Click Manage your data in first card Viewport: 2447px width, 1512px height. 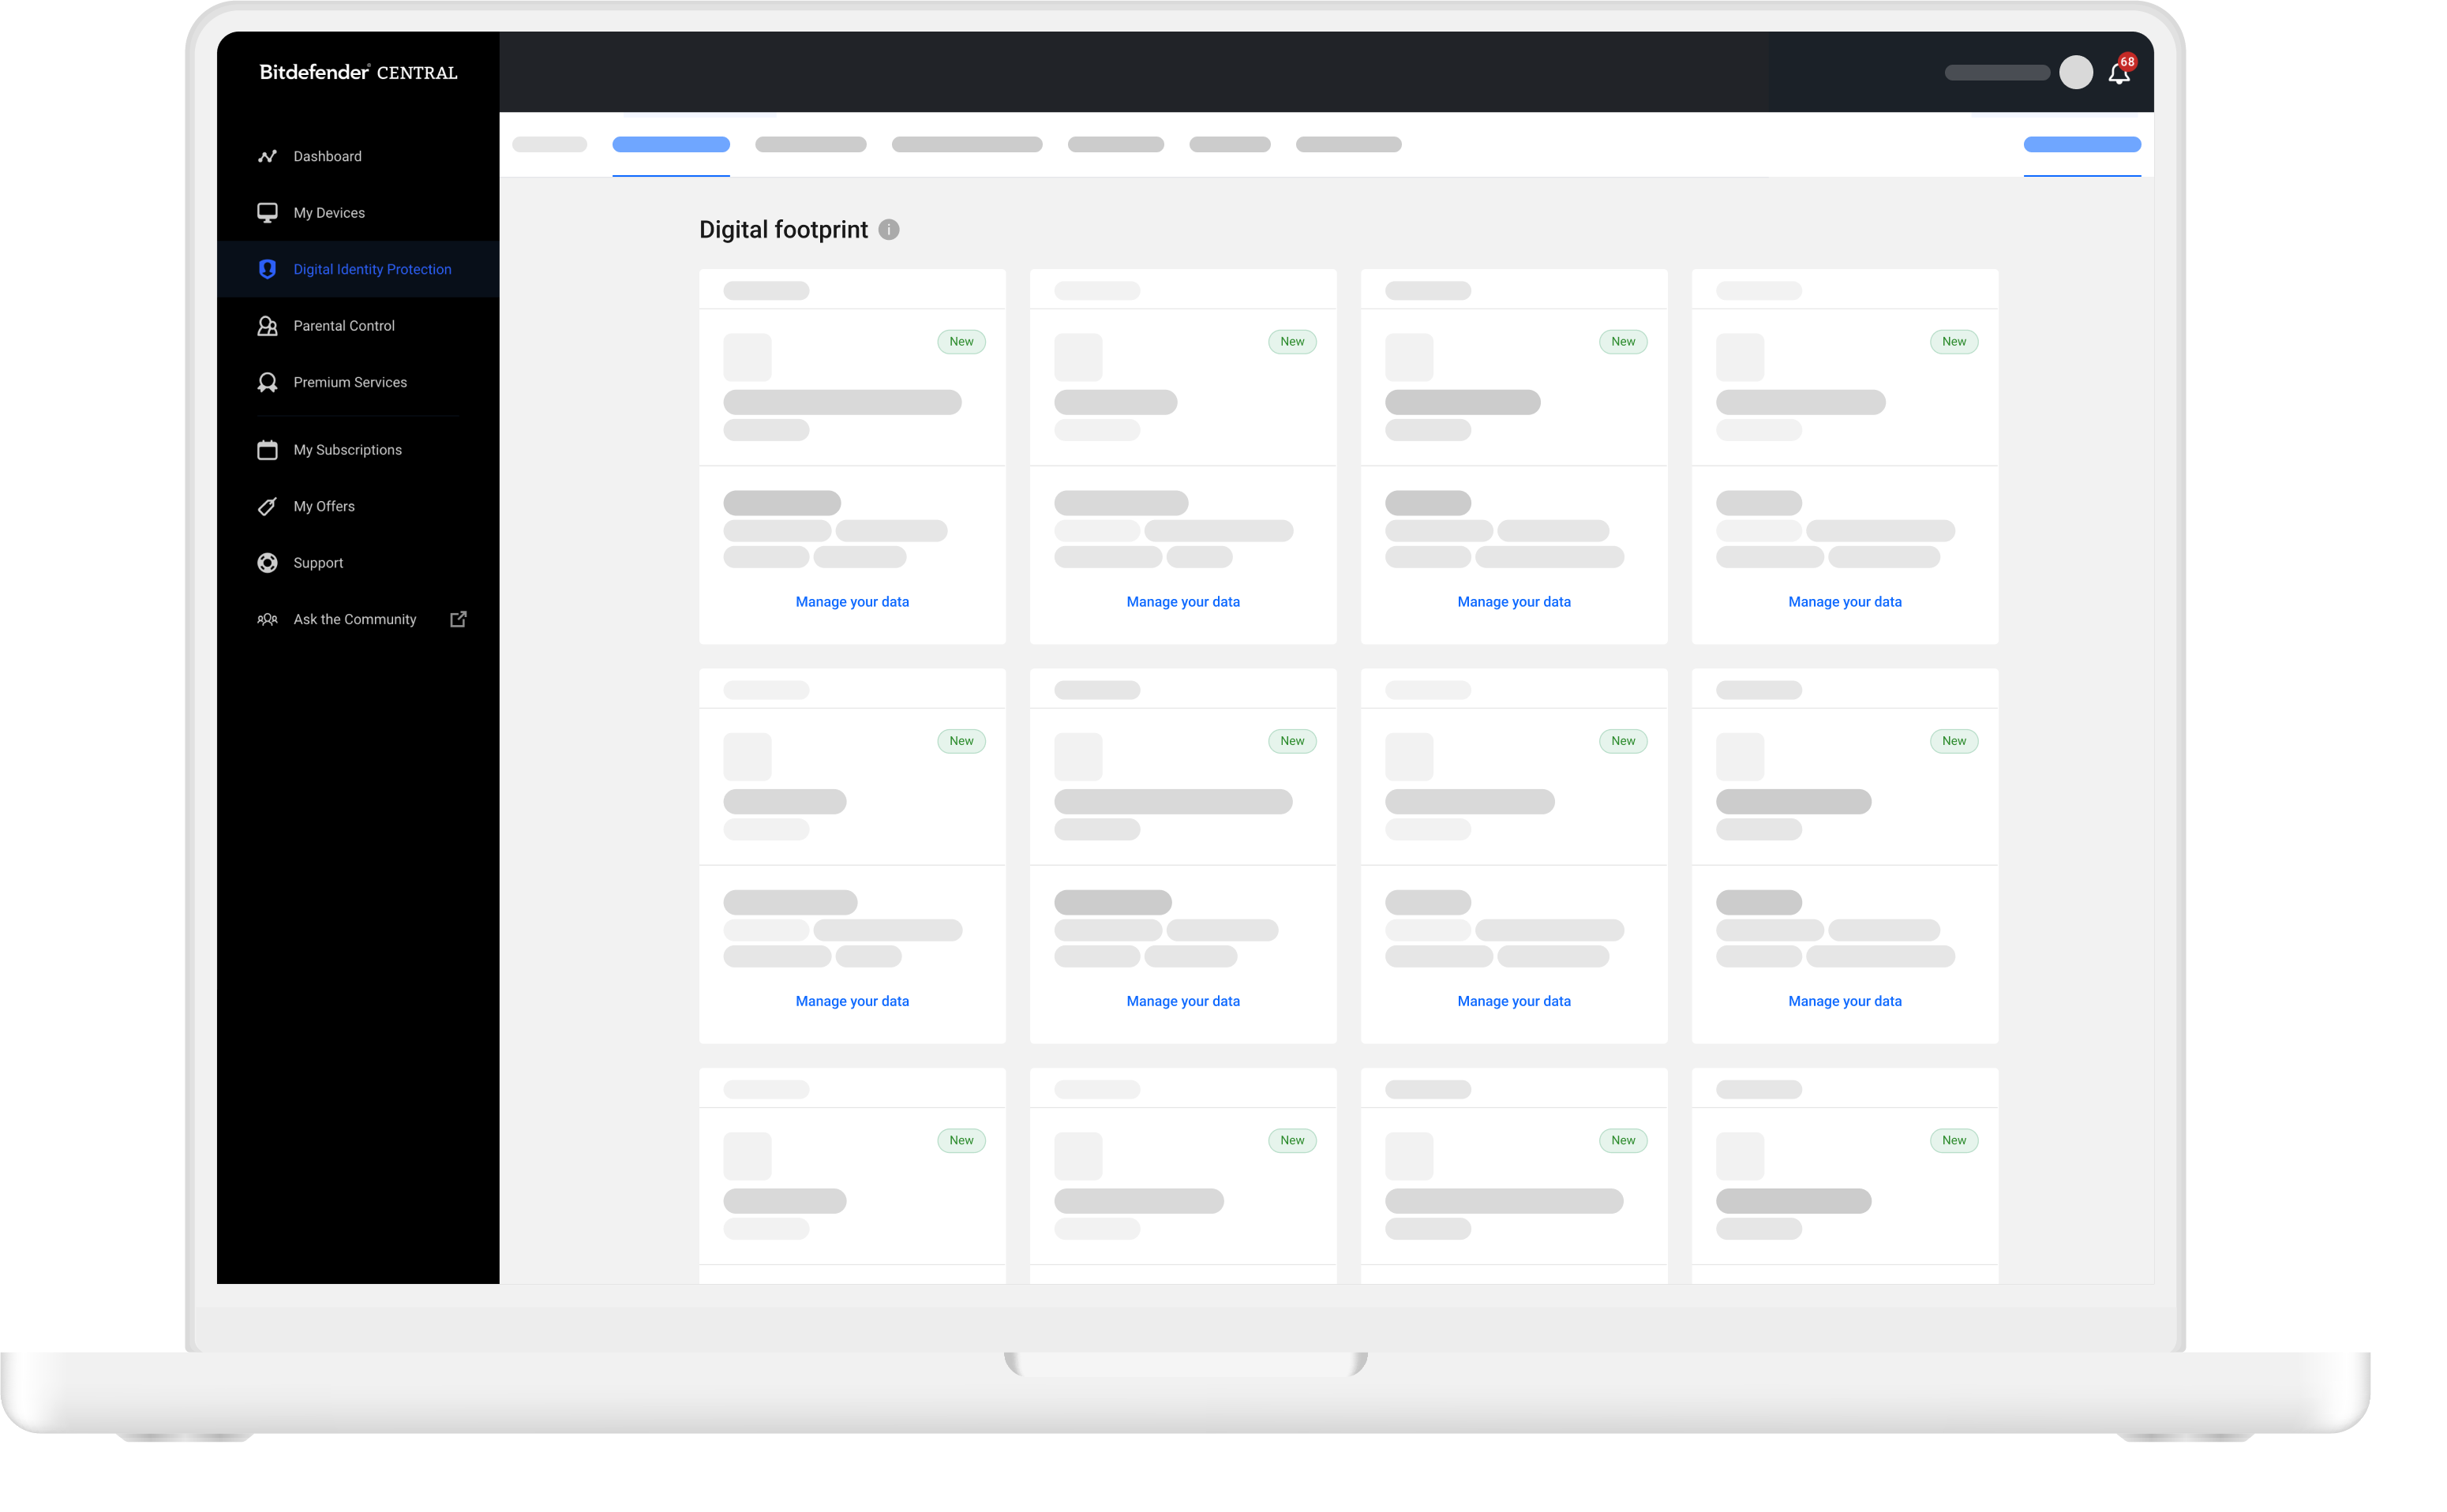tap(852, 602)
